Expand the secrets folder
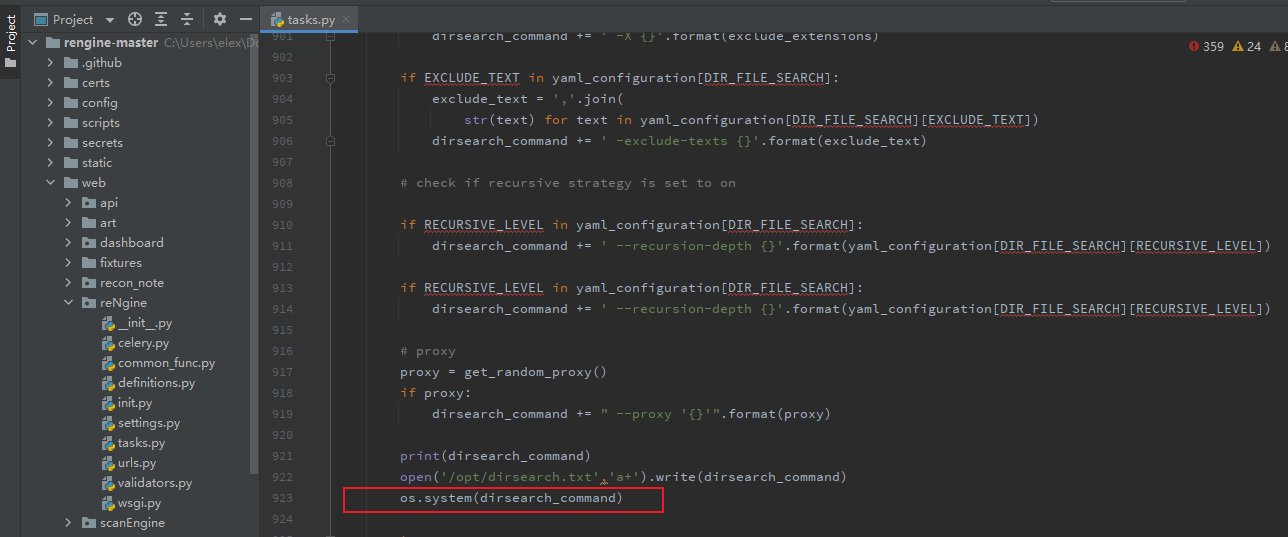Screen dimensions: 1288x537 point(51,143)
